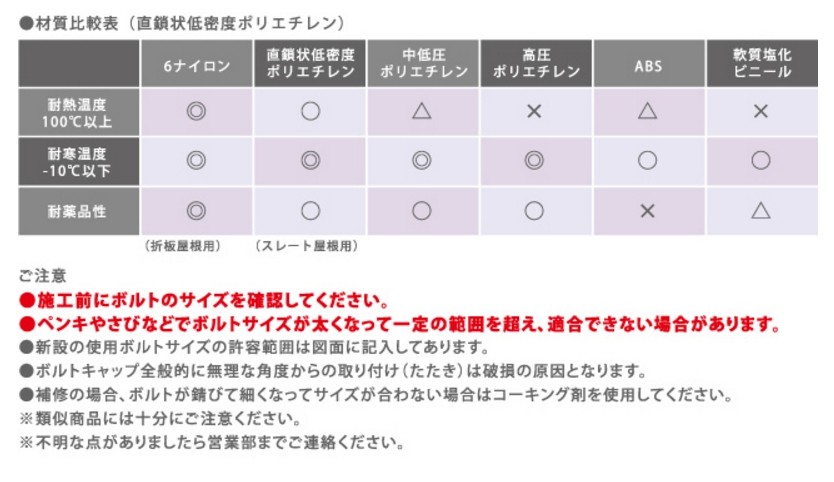Select the 6ナイロン column header
This screenshot has width=834, height=482.
[196, 64]
